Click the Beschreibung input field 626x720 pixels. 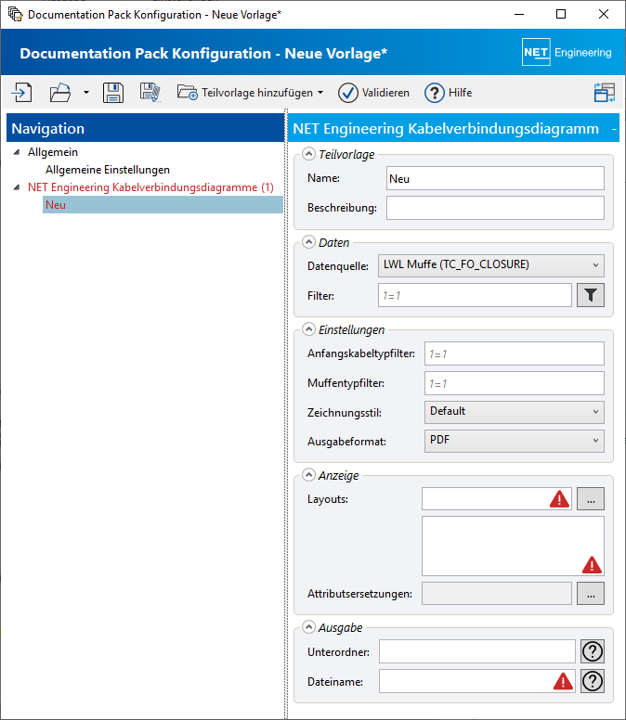pyautogui.click(x=495, y=208)
